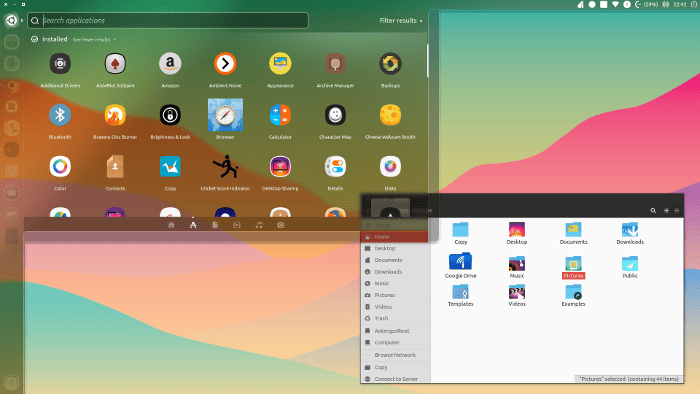The image size is (700, 394).
Task: Open the Character Map app
Action: coord(335,115)
